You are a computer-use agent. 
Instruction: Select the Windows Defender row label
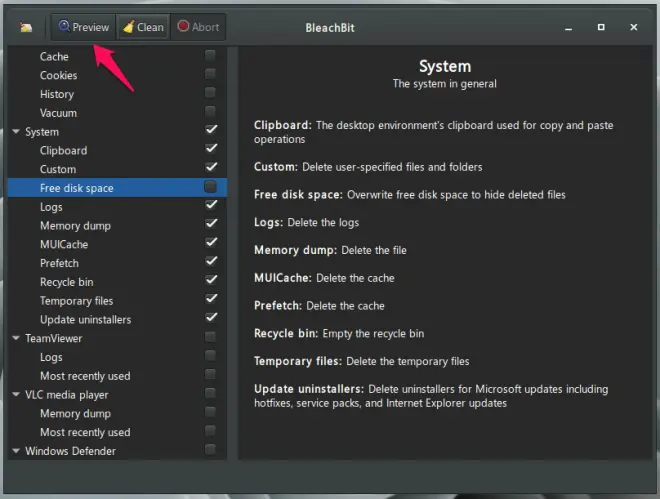pos(70,451)
